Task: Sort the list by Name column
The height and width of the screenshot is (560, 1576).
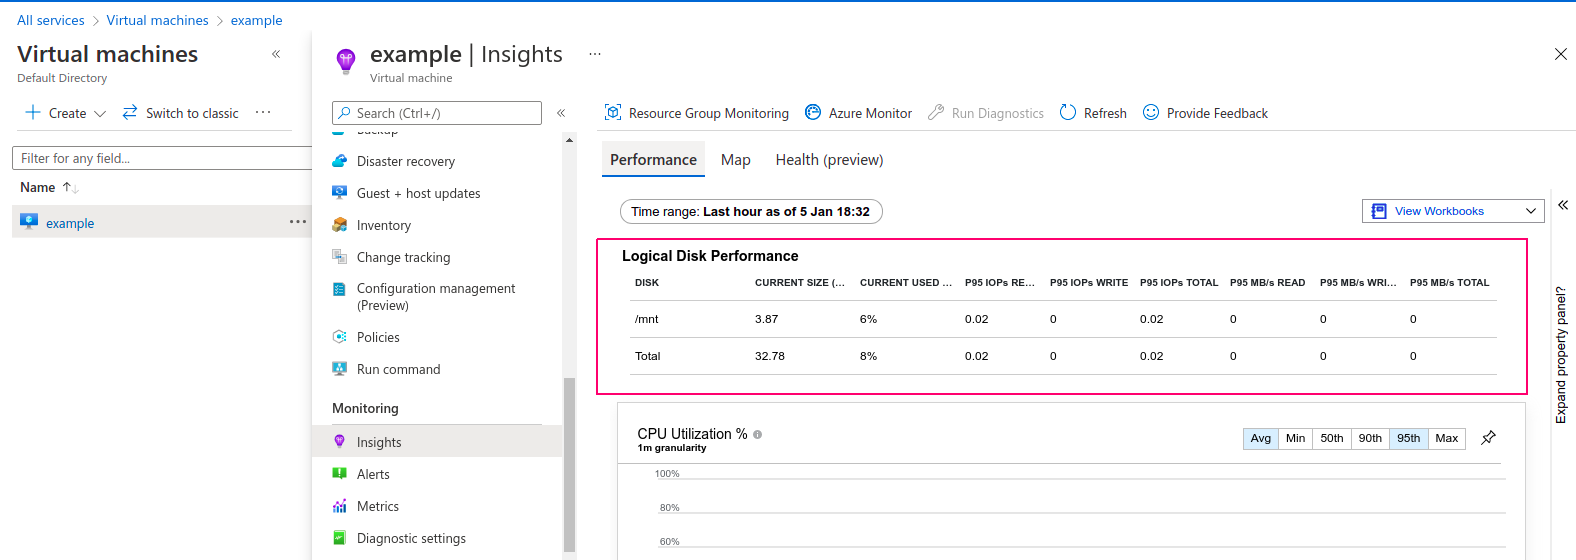Action: (49, 187)
